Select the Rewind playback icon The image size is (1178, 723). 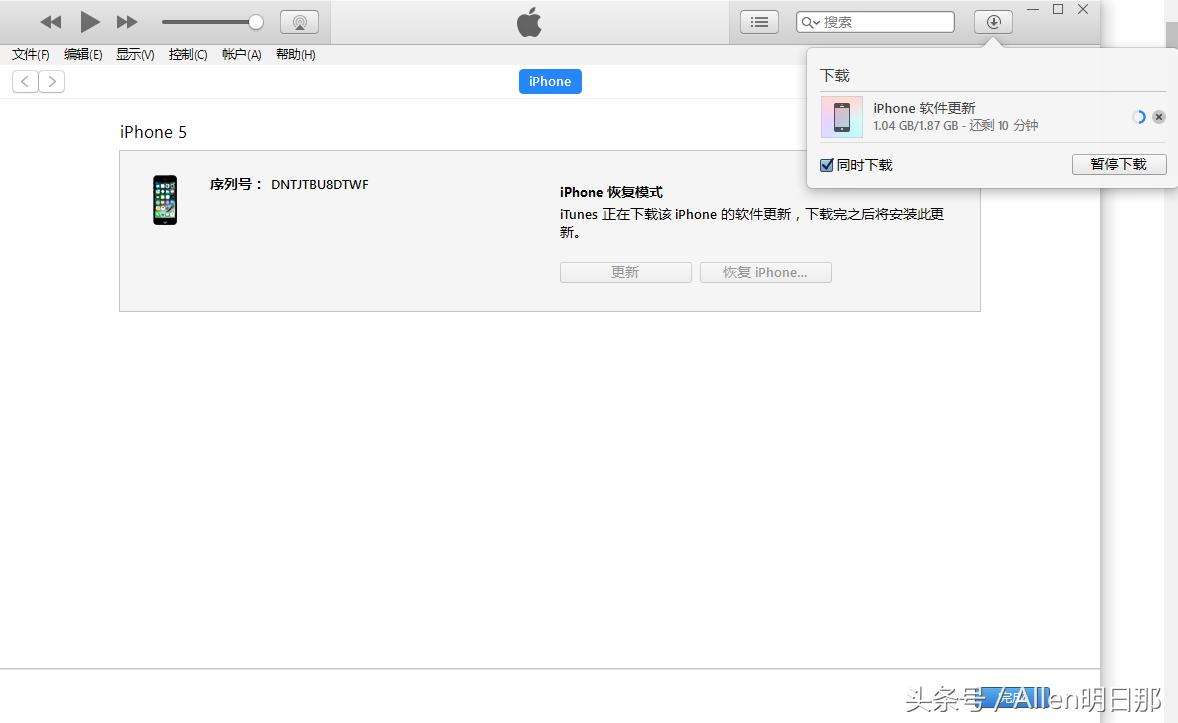(50, 21)
